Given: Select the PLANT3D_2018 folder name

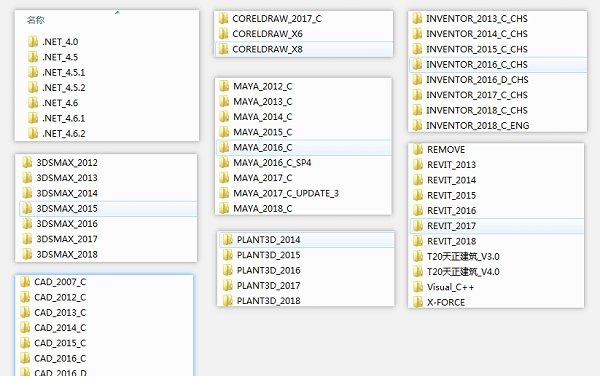Looking at the screenshot, I should [269, 301].
